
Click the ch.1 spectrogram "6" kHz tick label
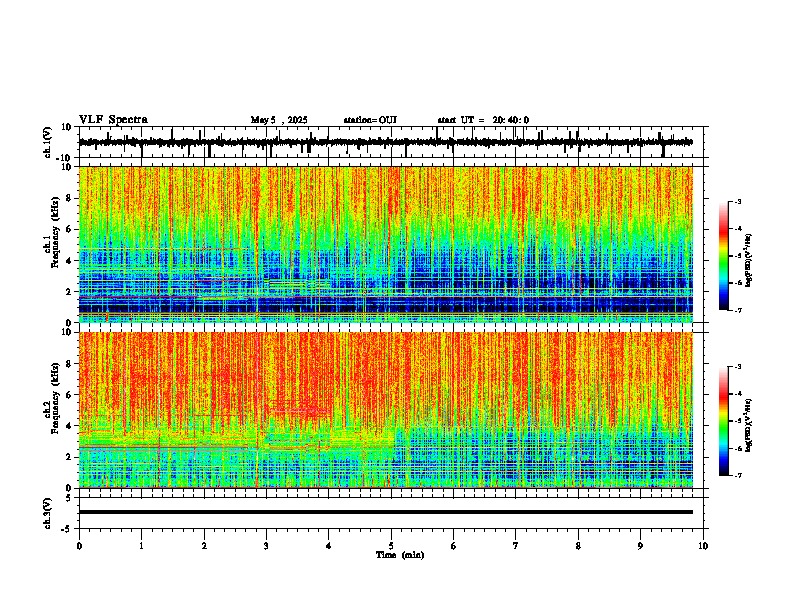[x=69, y=229]
